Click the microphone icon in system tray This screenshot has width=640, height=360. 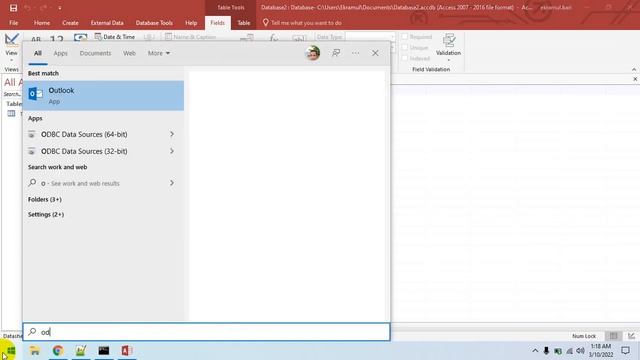(546, 351)
